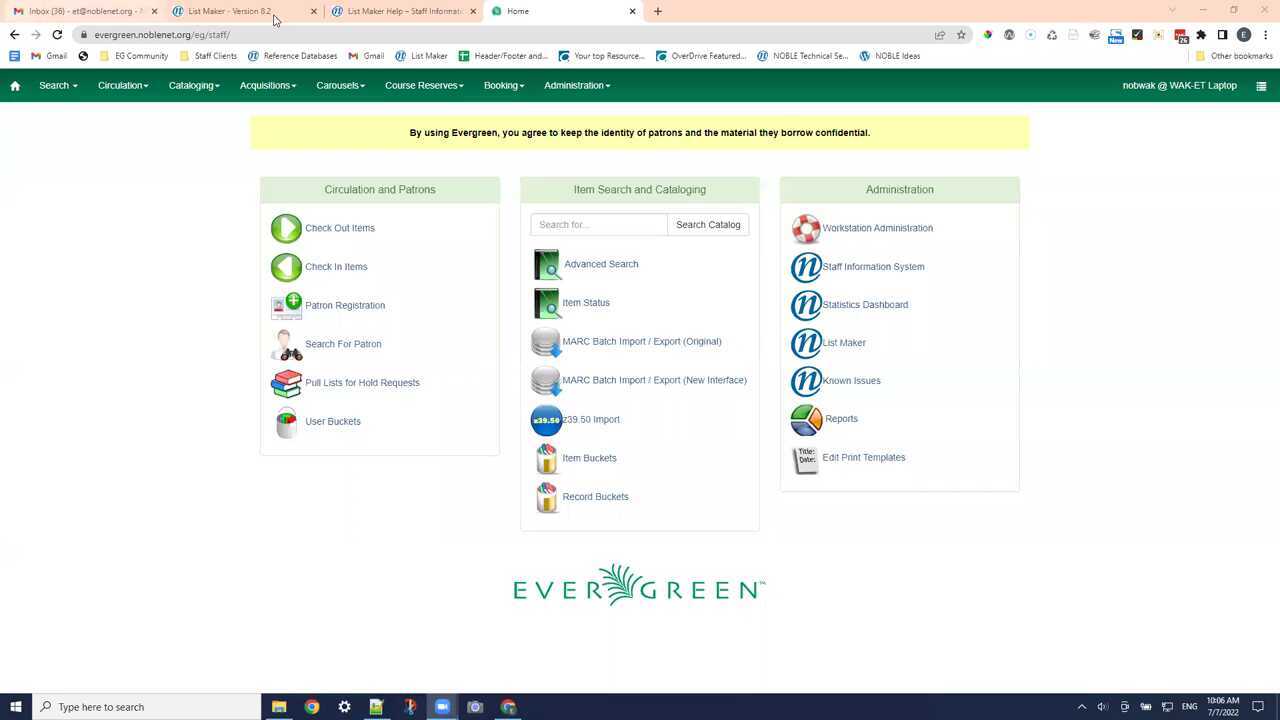The height and width of the screenshot is (720, 1280).
Task: Click the Workstation Administration lifebuoy icon
Action: tap(806, 228)
